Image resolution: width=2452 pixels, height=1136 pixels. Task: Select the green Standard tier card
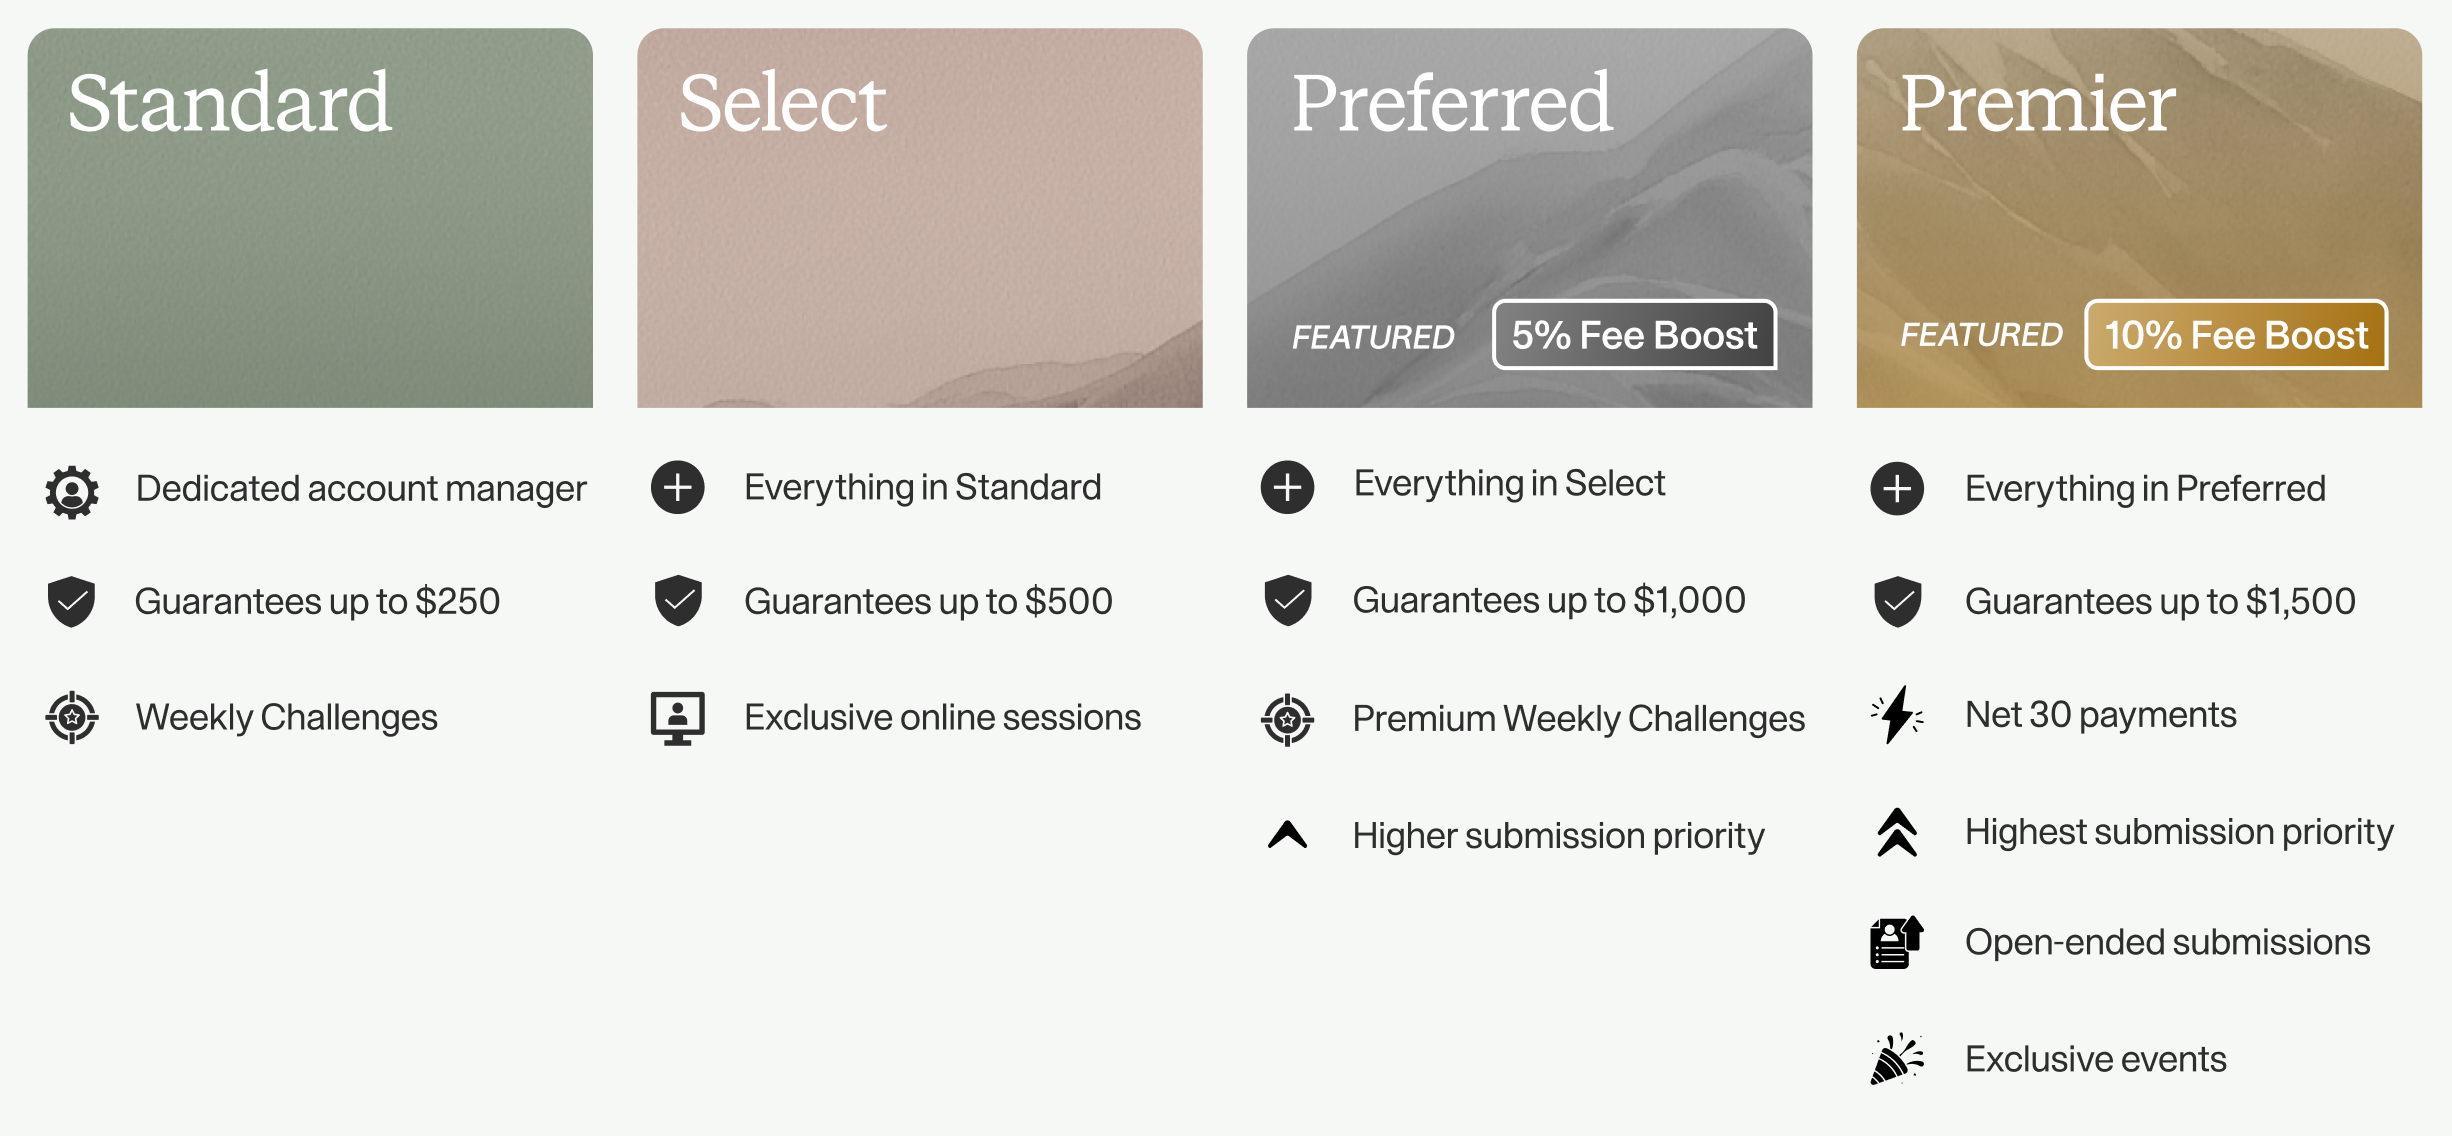[x=310, y=218]
